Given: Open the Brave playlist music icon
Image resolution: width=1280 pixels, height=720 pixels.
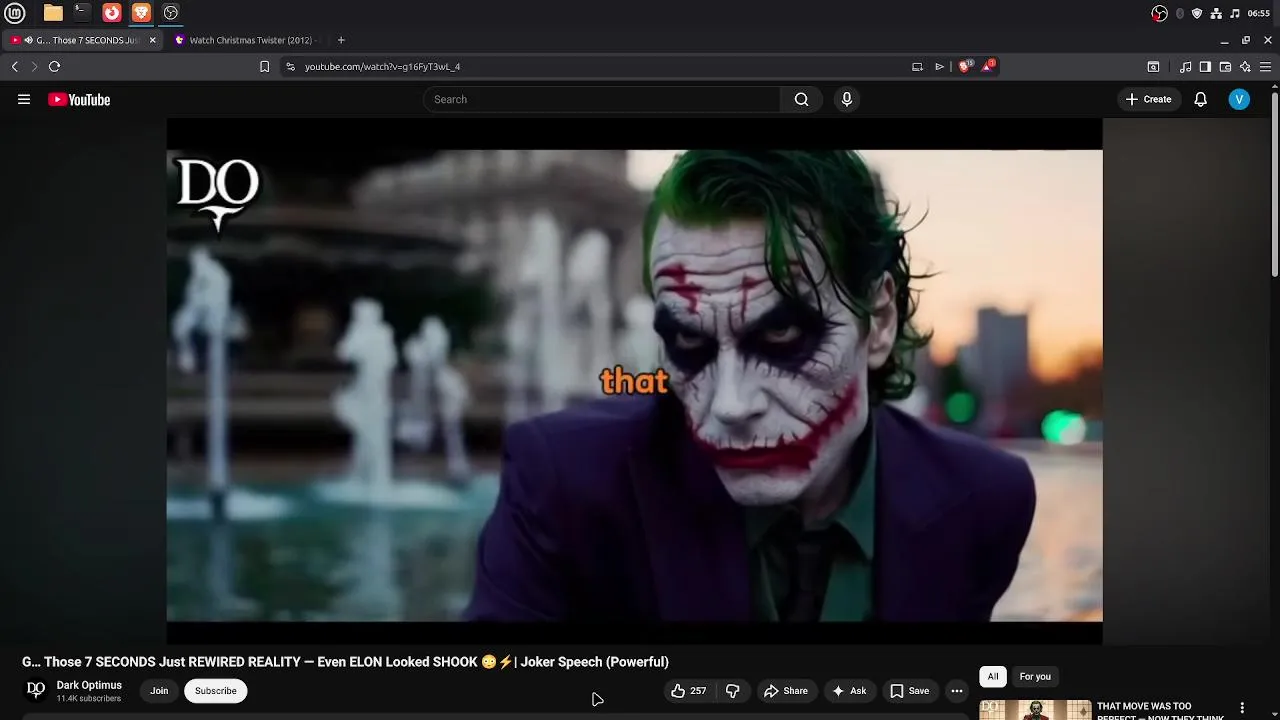Looking at the screenshot, I should (1186, 67).
